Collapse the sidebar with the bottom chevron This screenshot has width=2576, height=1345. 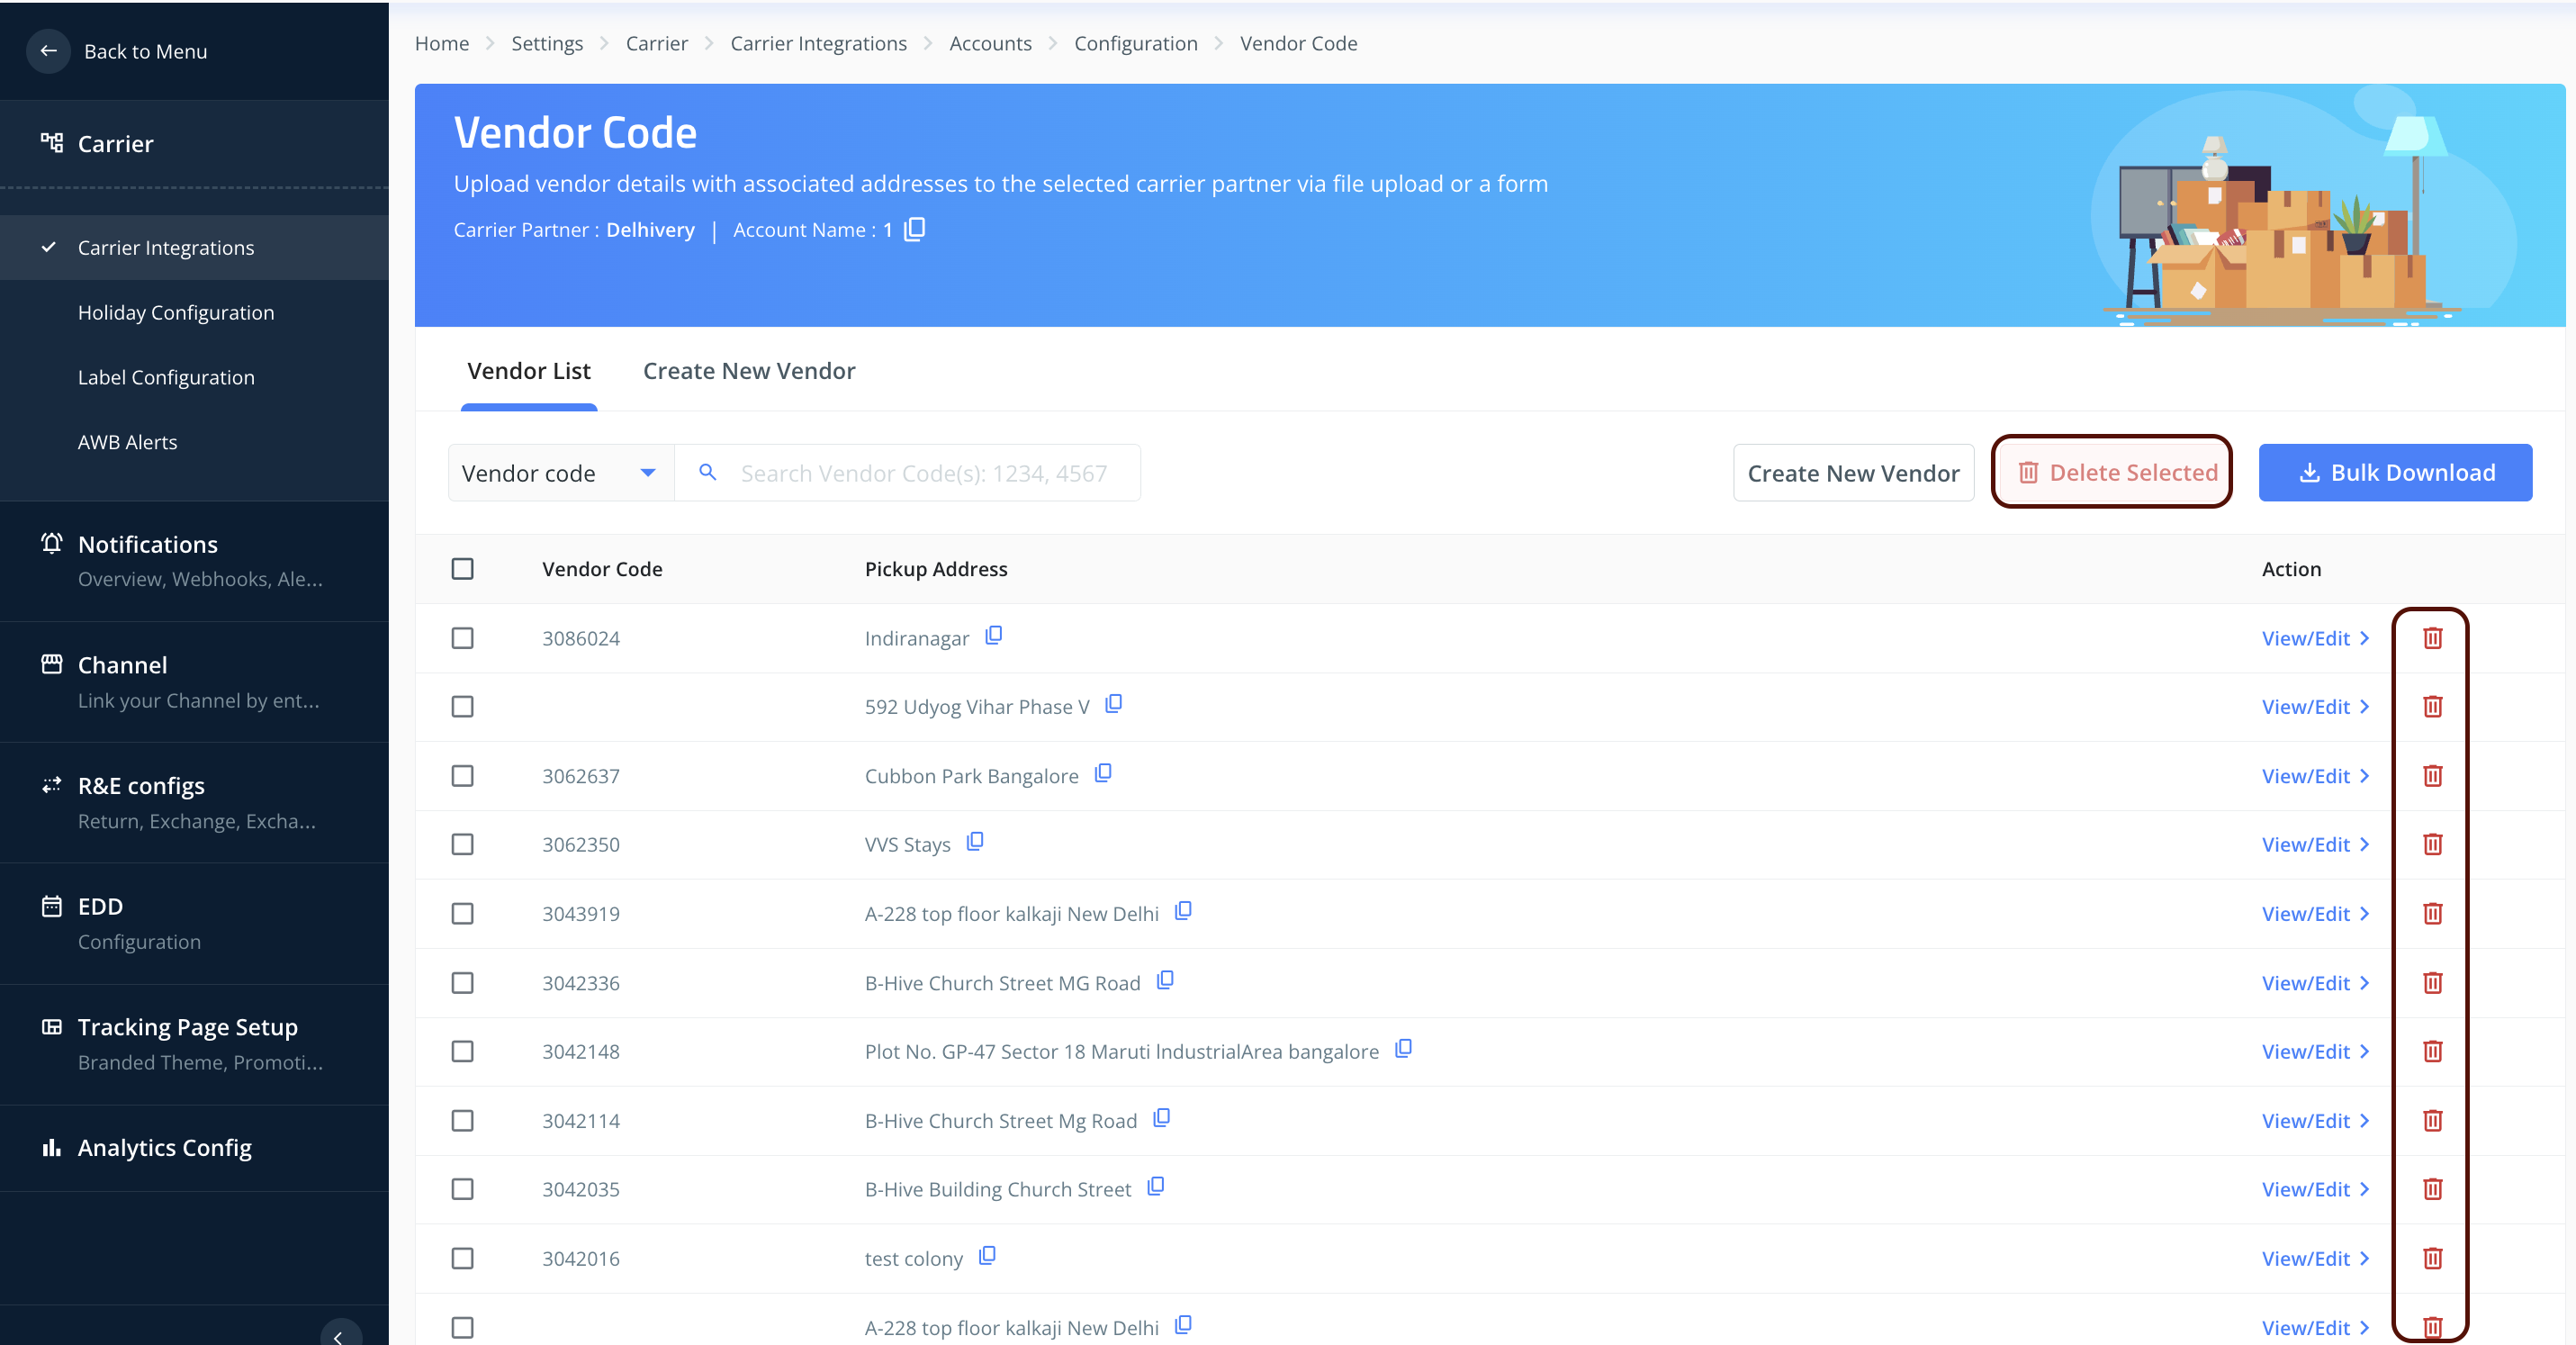[339, 1335]
